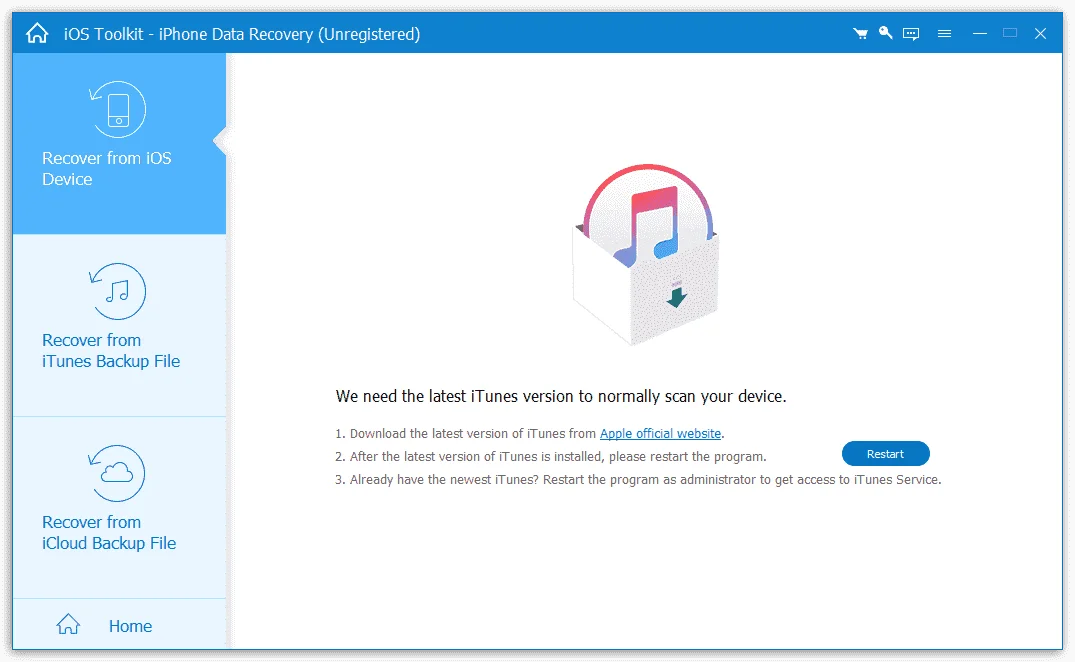The width and height of the screenshot is (1075, 662).
Task: Click the key register icon
Action: coord(885,32)
